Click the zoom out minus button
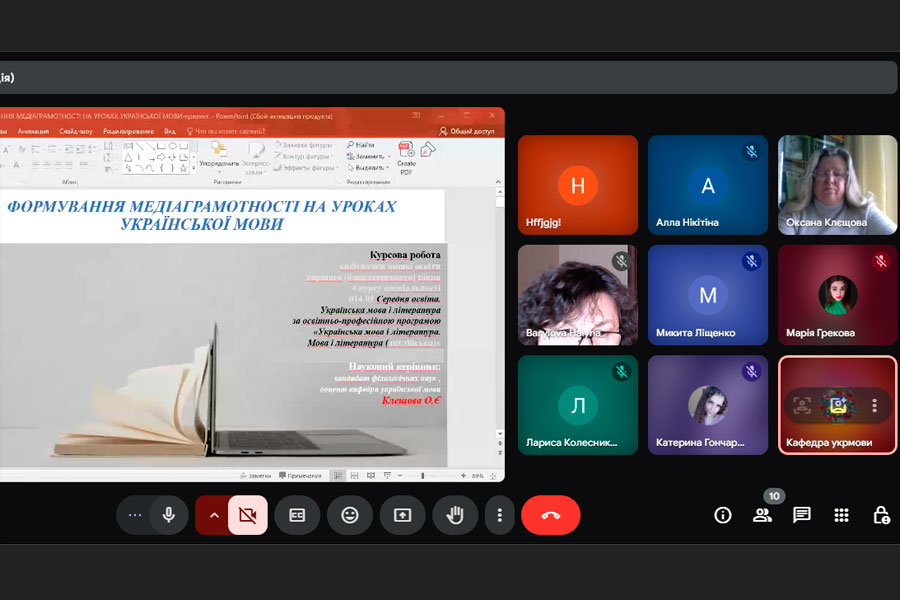 click(x=400, y=475)
